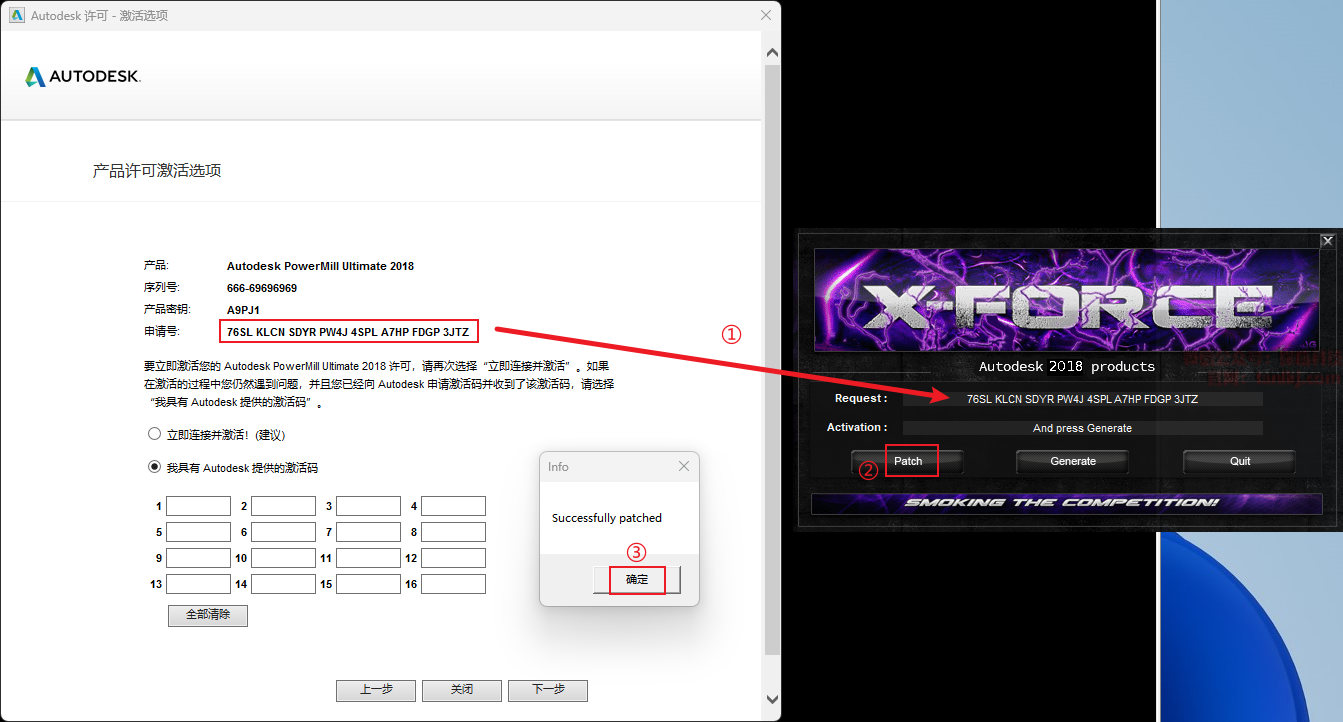
Task: Click the vertical scrollbar thumb in Autodesk window
Action: 771,360
